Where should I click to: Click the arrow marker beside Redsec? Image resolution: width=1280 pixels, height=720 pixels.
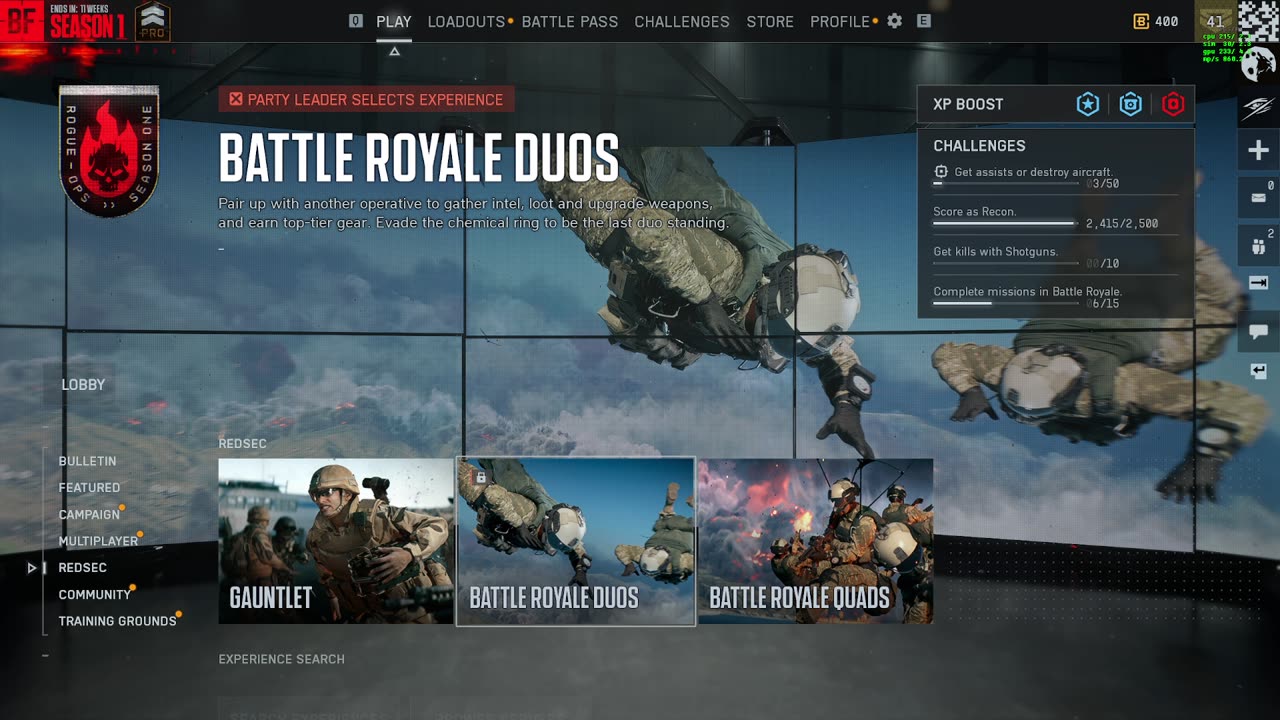[x=32, y=568]
